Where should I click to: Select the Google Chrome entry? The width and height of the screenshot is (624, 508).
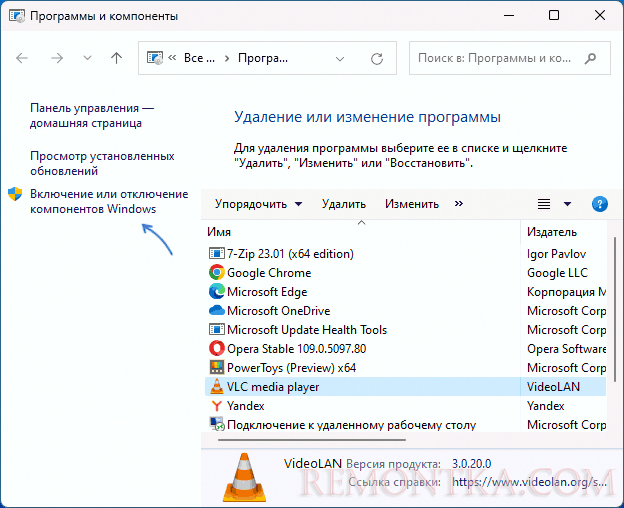tap(269, 273)
